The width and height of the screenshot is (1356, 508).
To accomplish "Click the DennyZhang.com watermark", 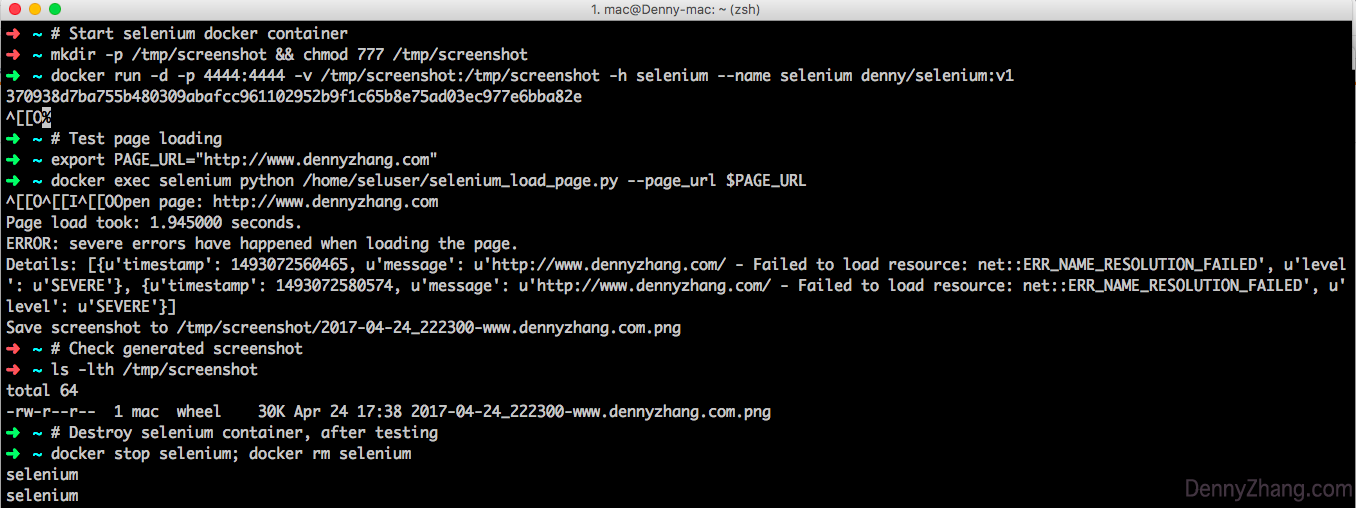I will click(x=1268, y=489).
